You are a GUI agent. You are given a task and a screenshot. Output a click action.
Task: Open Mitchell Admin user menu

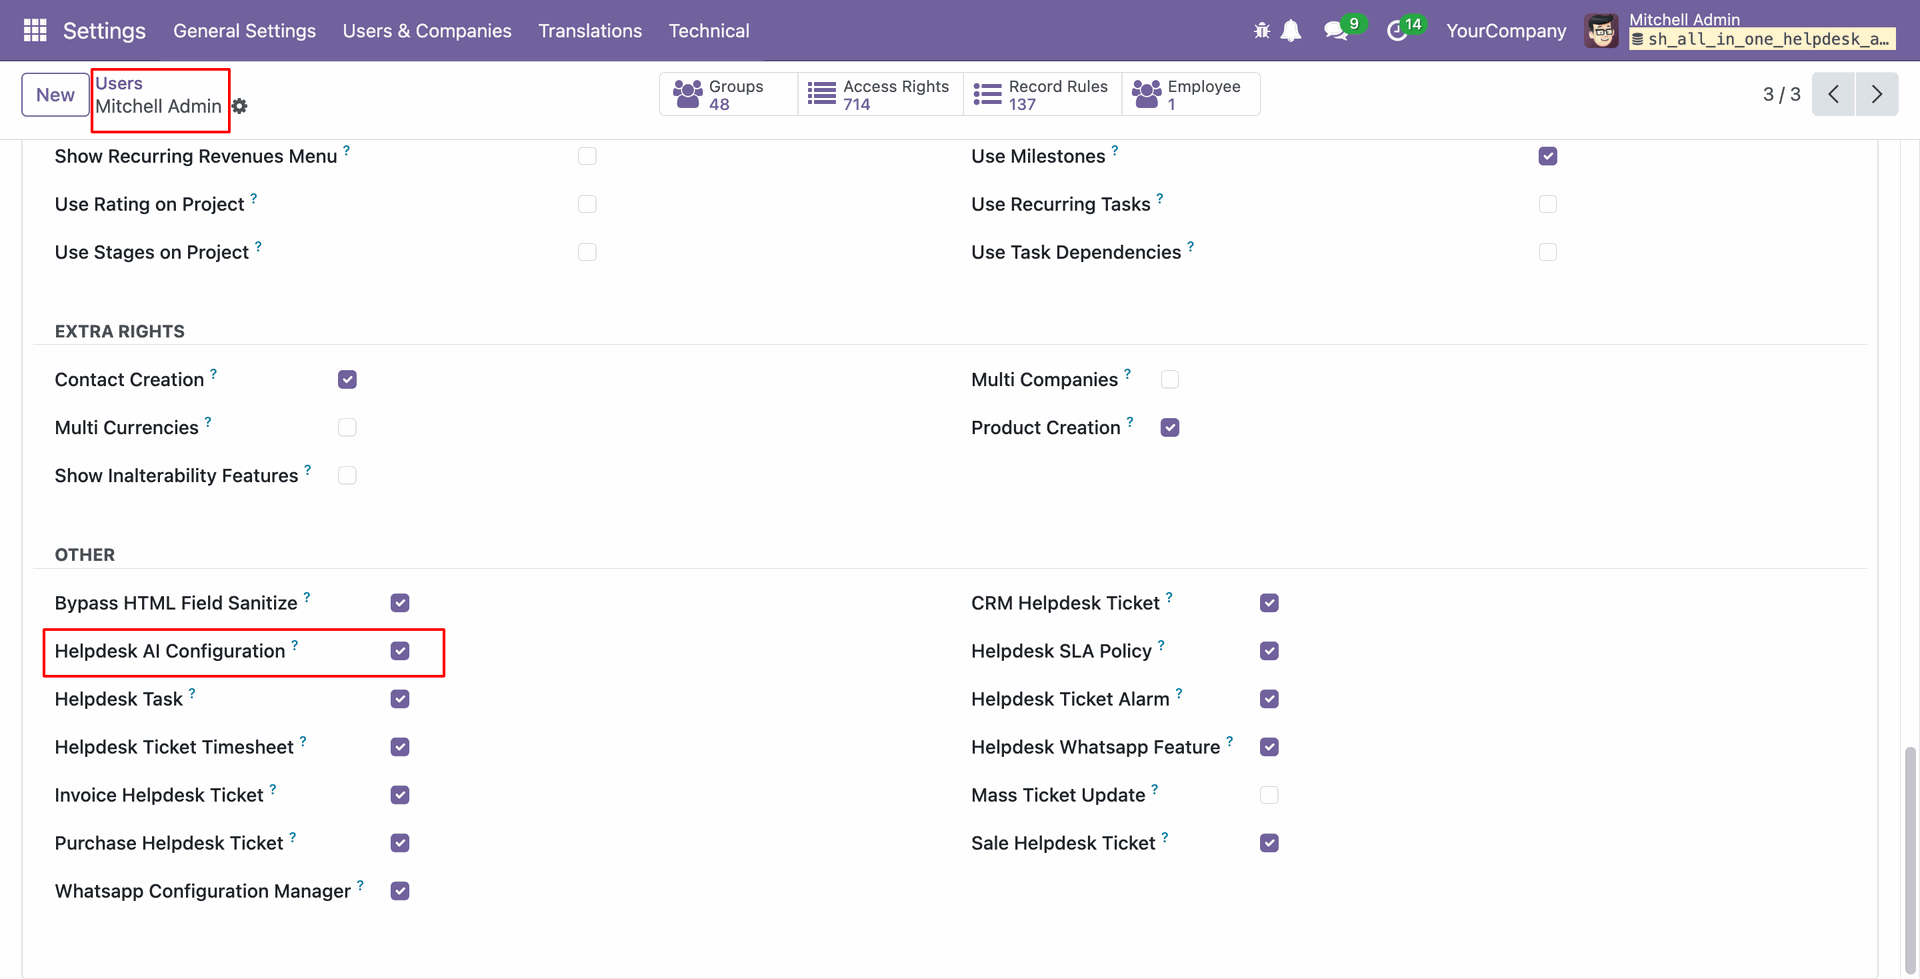[x=1740, y=30]
